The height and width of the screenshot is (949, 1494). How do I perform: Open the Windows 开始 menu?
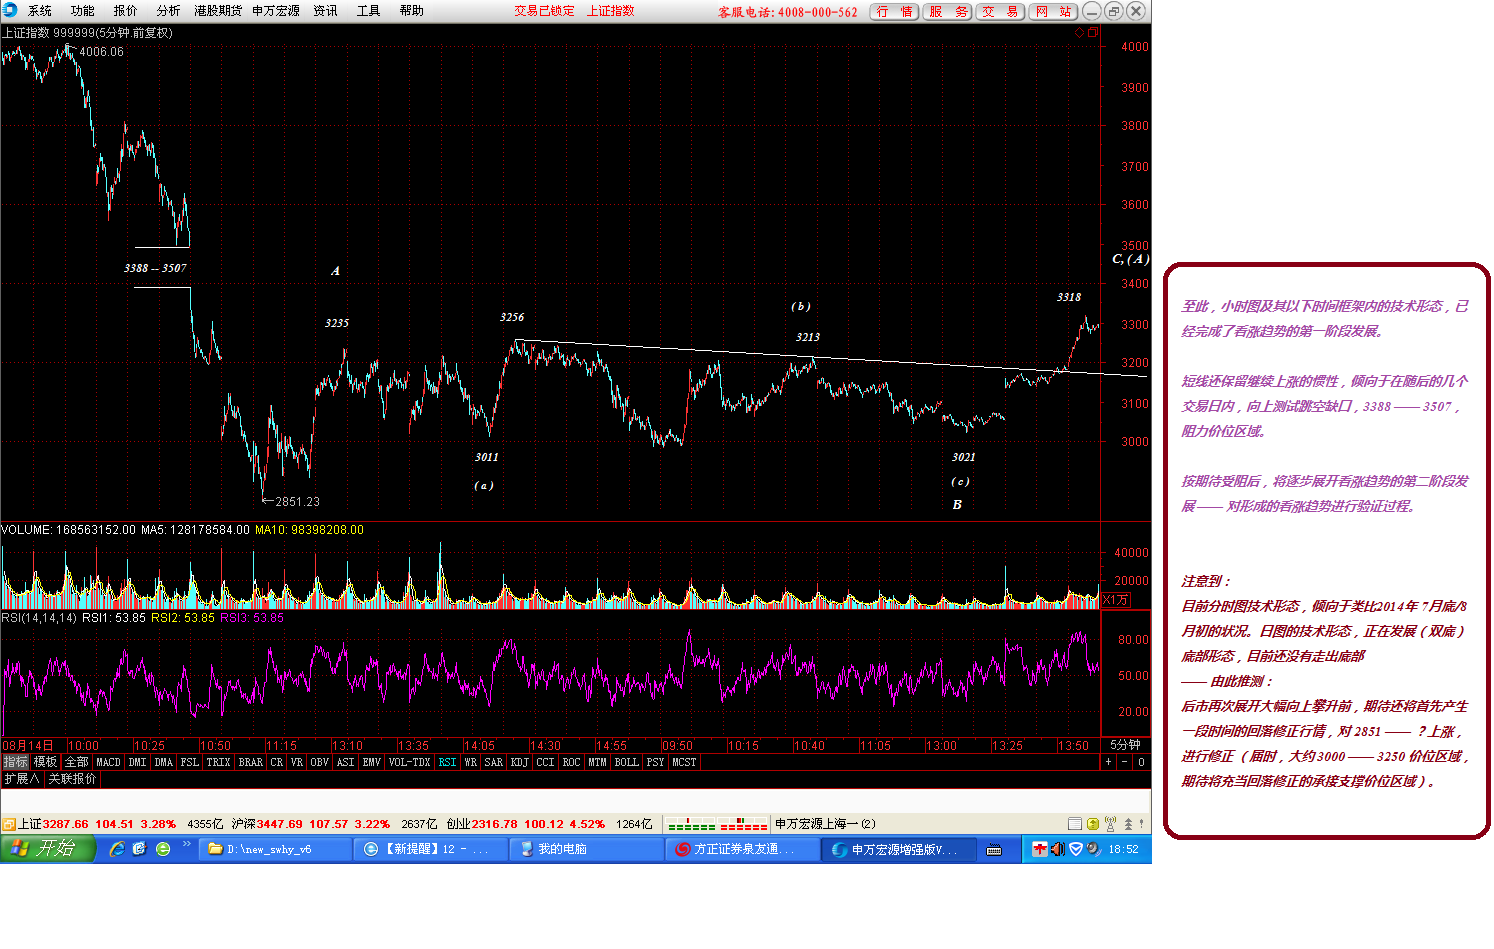48,849
